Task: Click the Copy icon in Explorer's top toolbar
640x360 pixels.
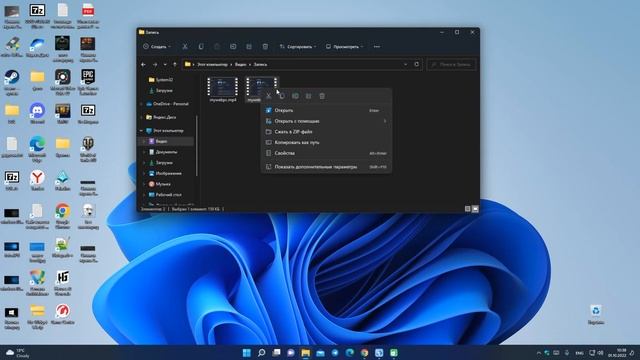Action: (201, 47)
